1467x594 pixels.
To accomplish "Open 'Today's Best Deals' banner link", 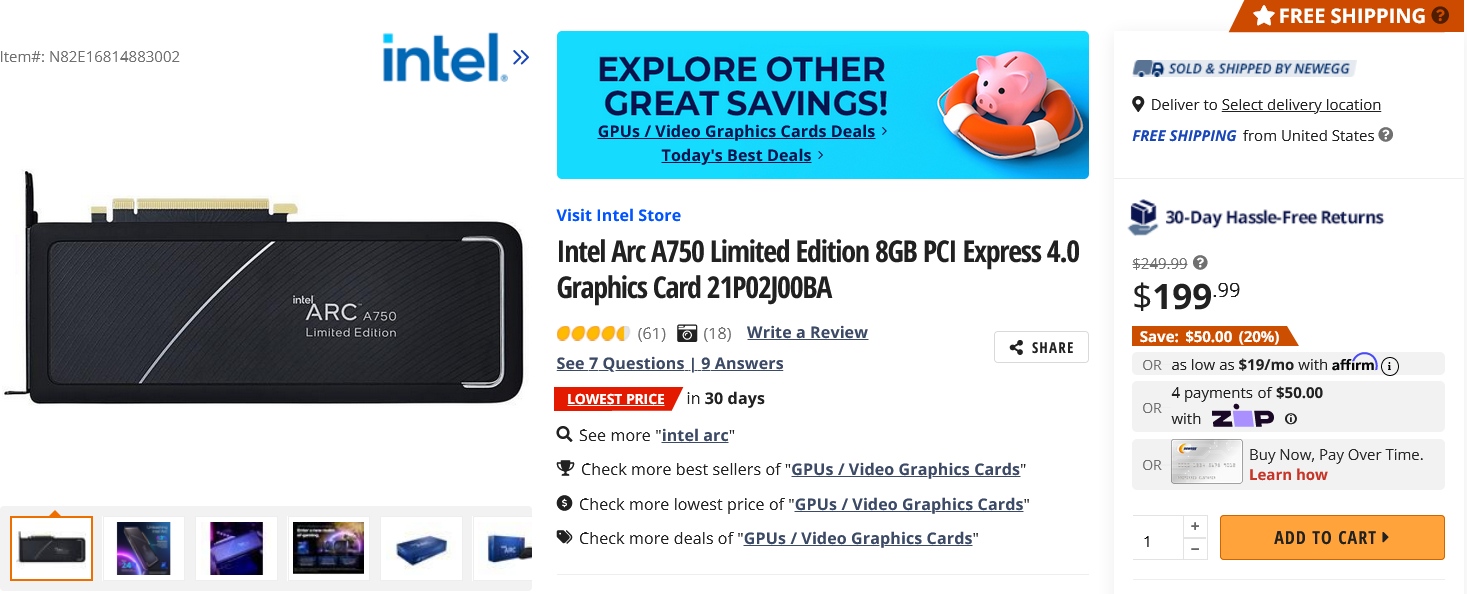I will tap(736, 155).
